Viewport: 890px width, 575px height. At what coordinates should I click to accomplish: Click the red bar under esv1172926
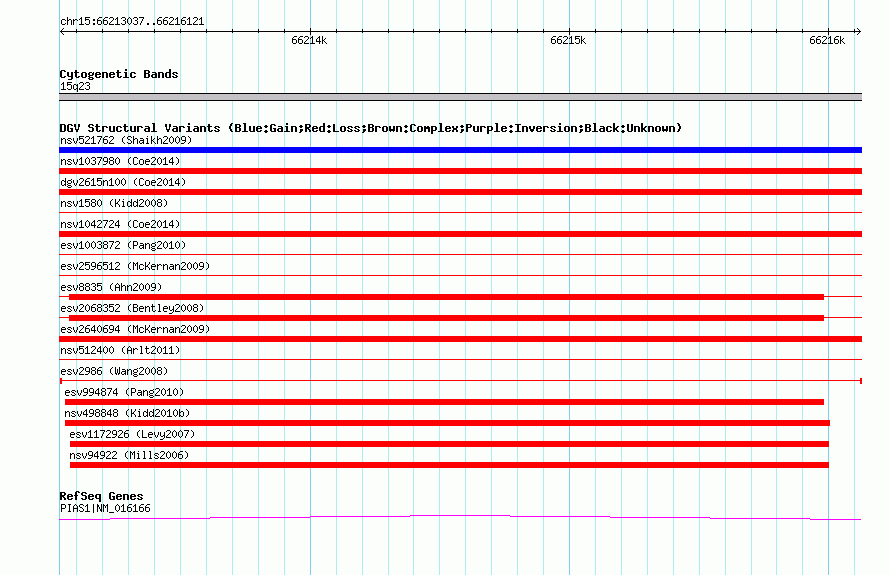point(449,444)
